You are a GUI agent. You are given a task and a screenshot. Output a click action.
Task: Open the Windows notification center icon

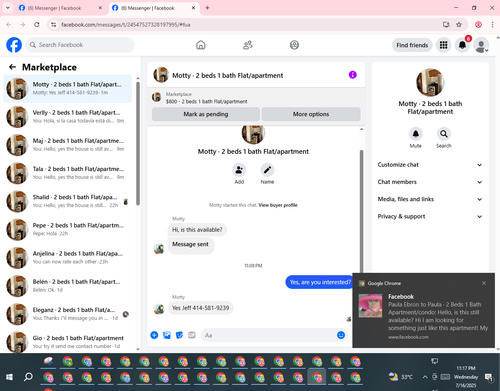(489, 377)
